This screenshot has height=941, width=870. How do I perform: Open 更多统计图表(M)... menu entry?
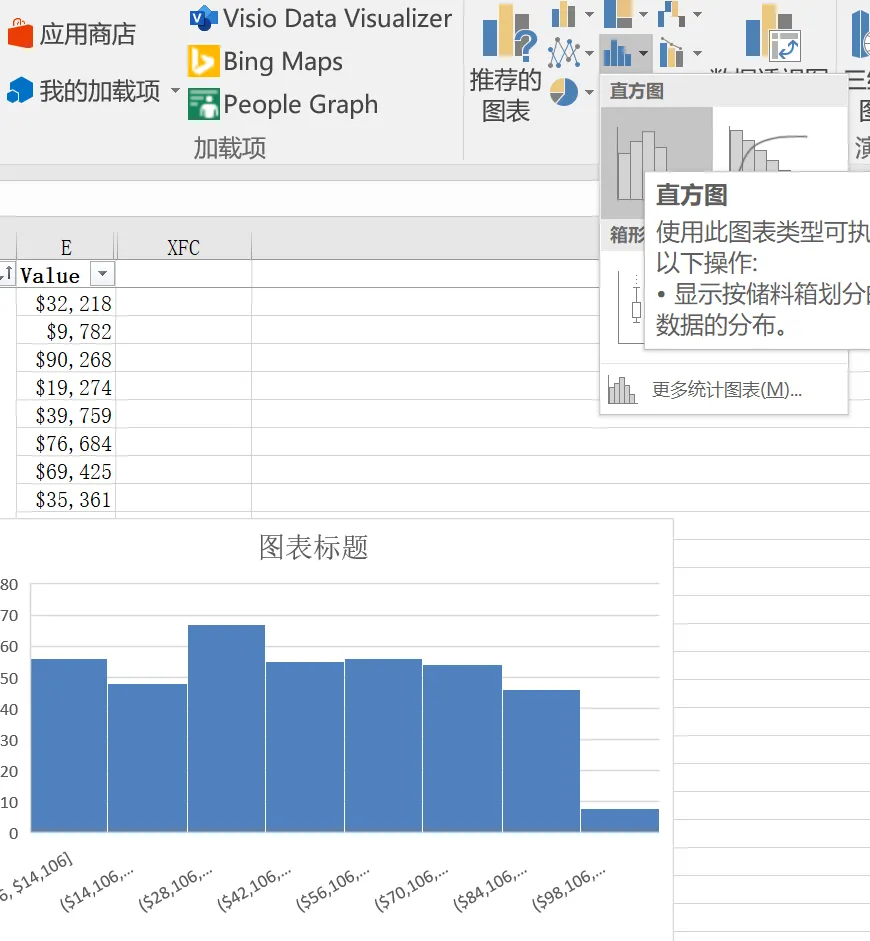[724, 390]
